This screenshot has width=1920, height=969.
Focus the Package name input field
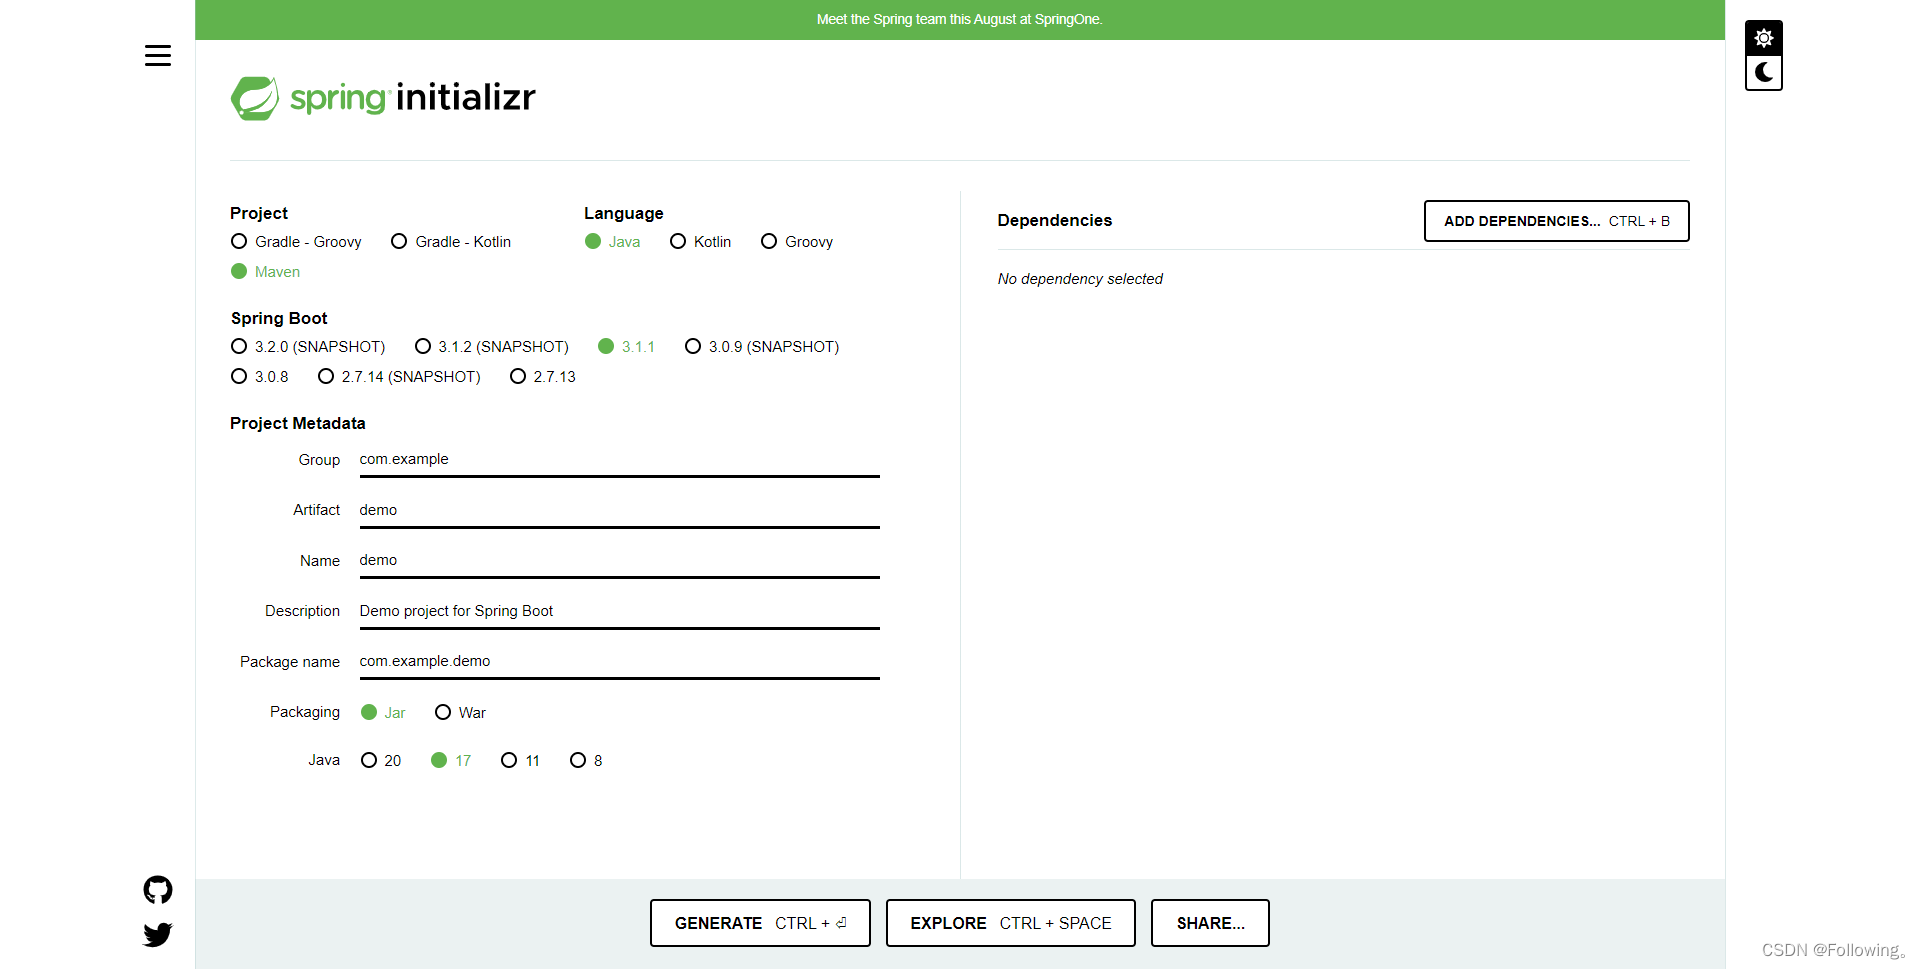click(619, 662)
